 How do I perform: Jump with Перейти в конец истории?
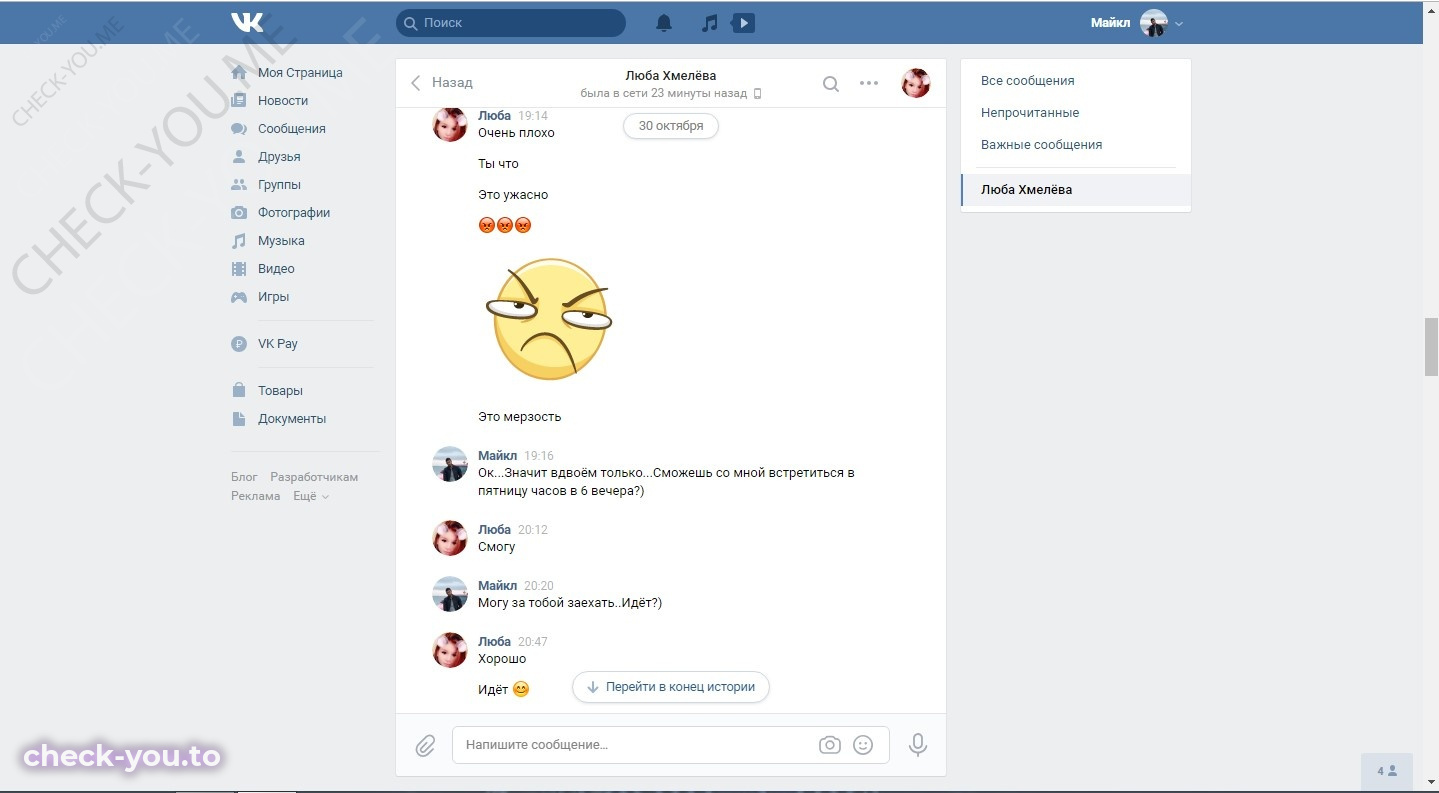[x=671, y=687]
